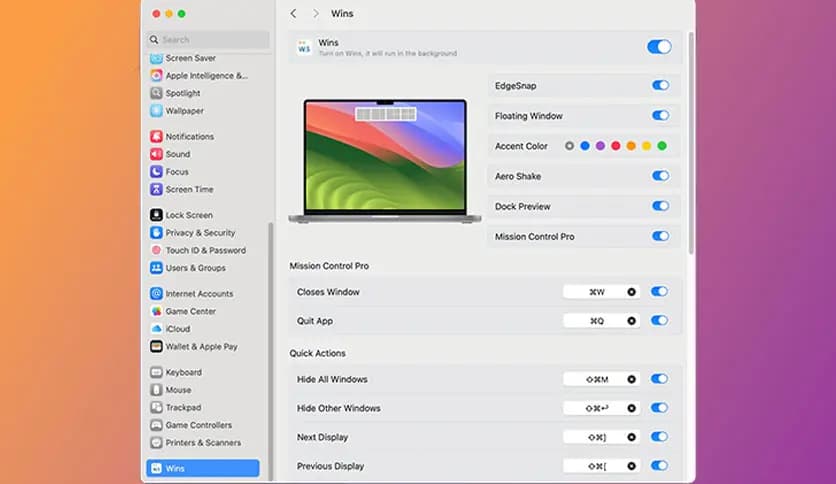
Task: Open the Trackpad settings label
Action: [x=183, y=407]
